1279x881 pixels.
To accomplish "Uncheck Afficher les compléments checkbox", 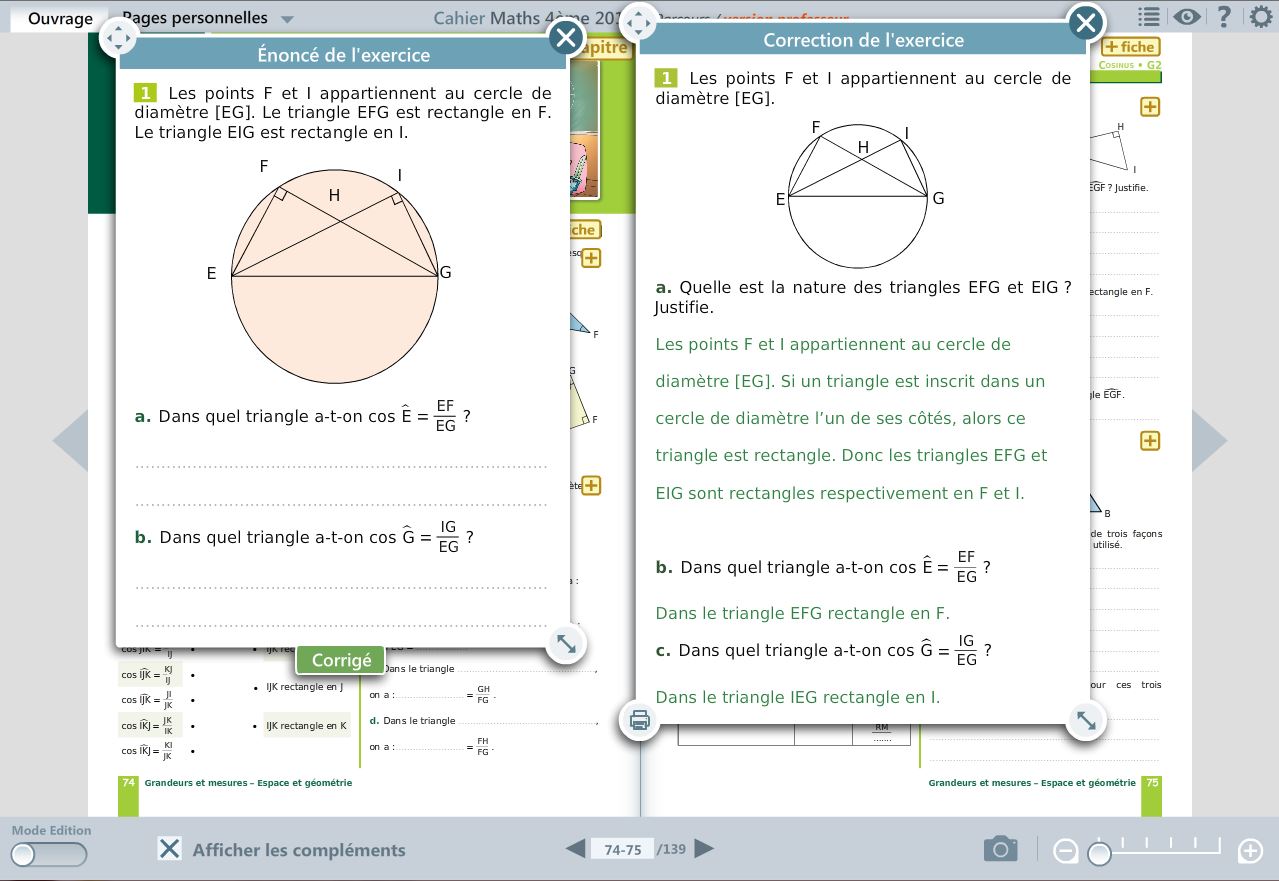I will (170, 849).
